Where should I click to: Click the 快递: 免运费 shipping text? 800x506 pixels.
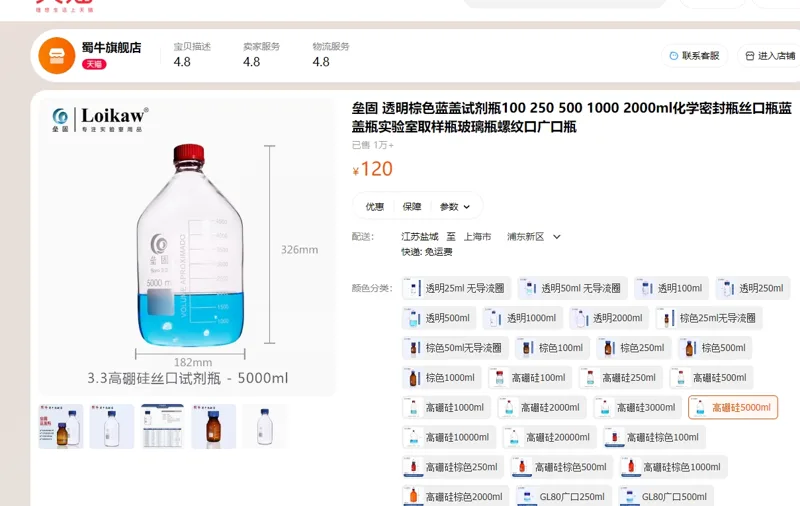(427, 252)
